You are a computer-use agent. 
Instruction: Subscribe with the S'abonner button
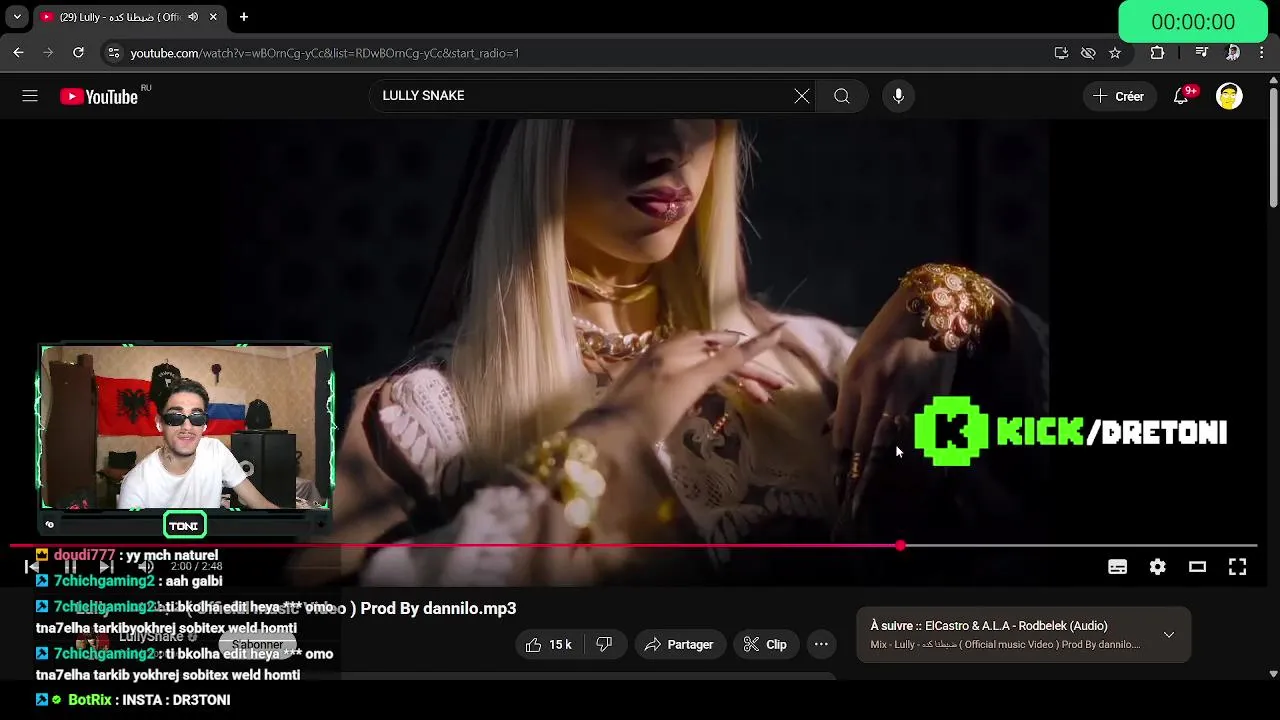257,645
